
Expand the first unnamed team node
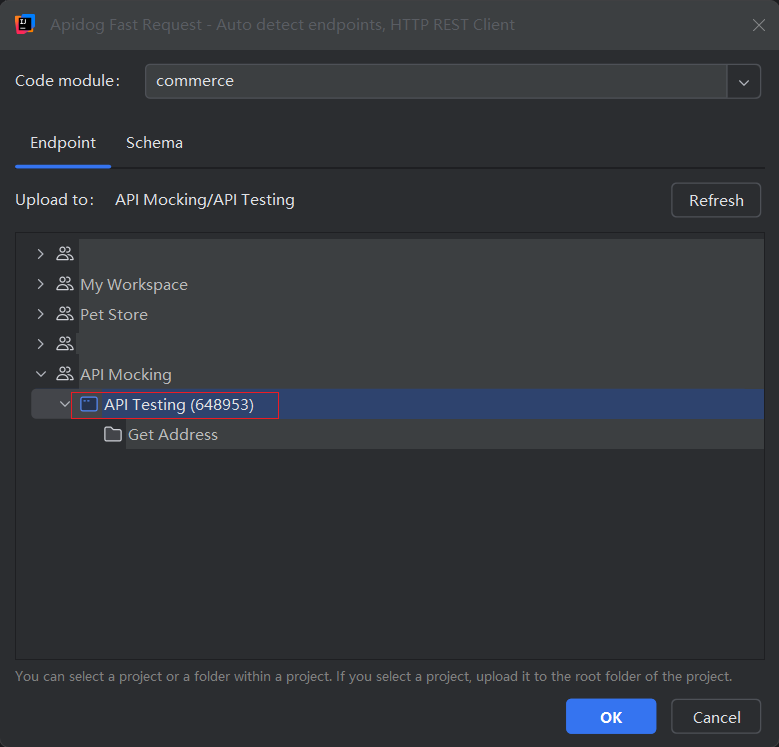41,254
